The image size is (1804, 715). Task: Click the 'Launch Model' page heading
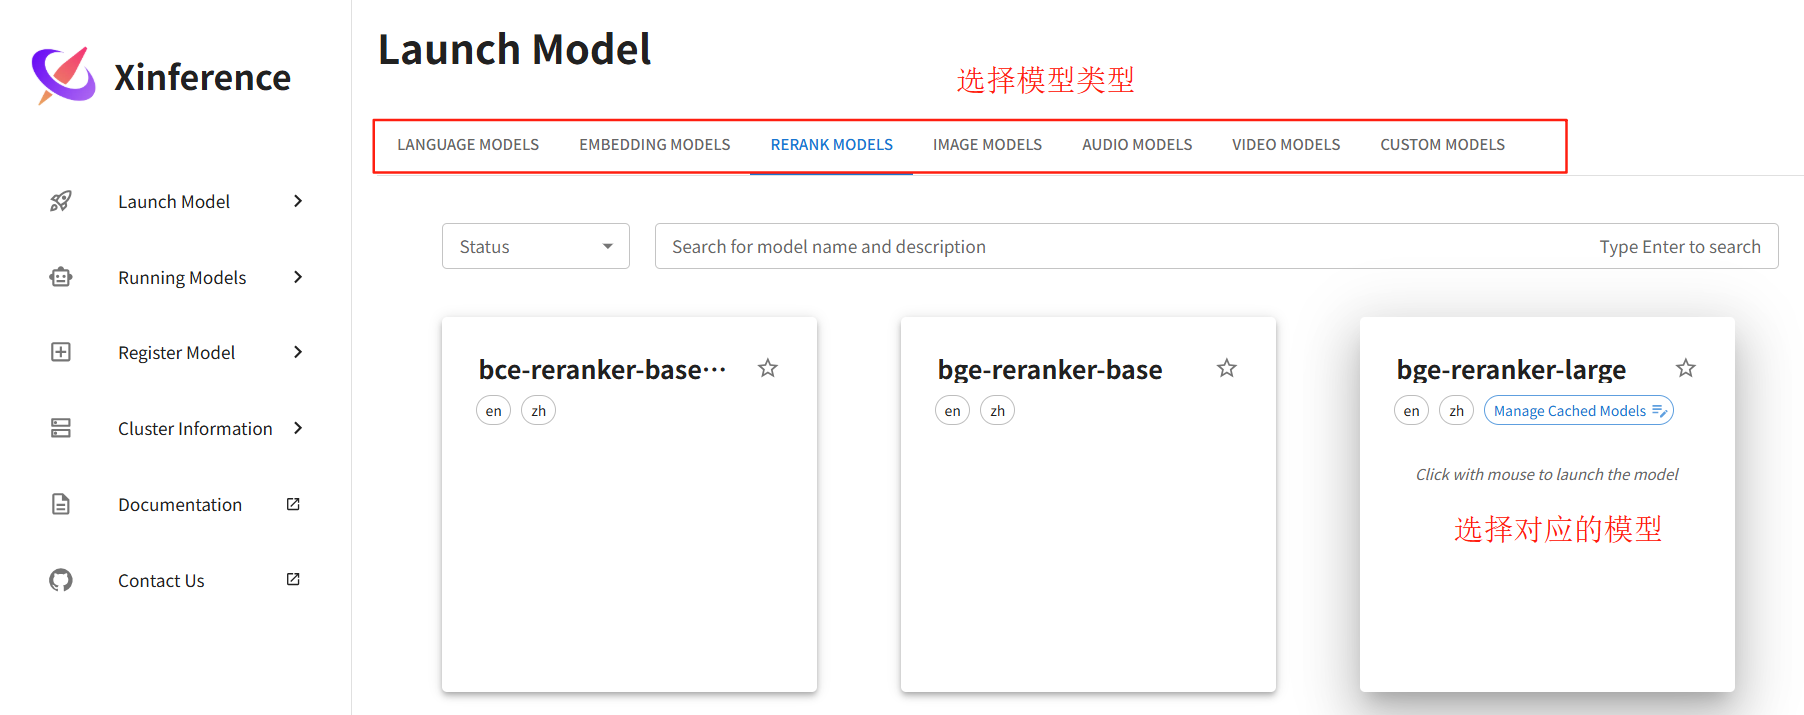pos(514,49)
